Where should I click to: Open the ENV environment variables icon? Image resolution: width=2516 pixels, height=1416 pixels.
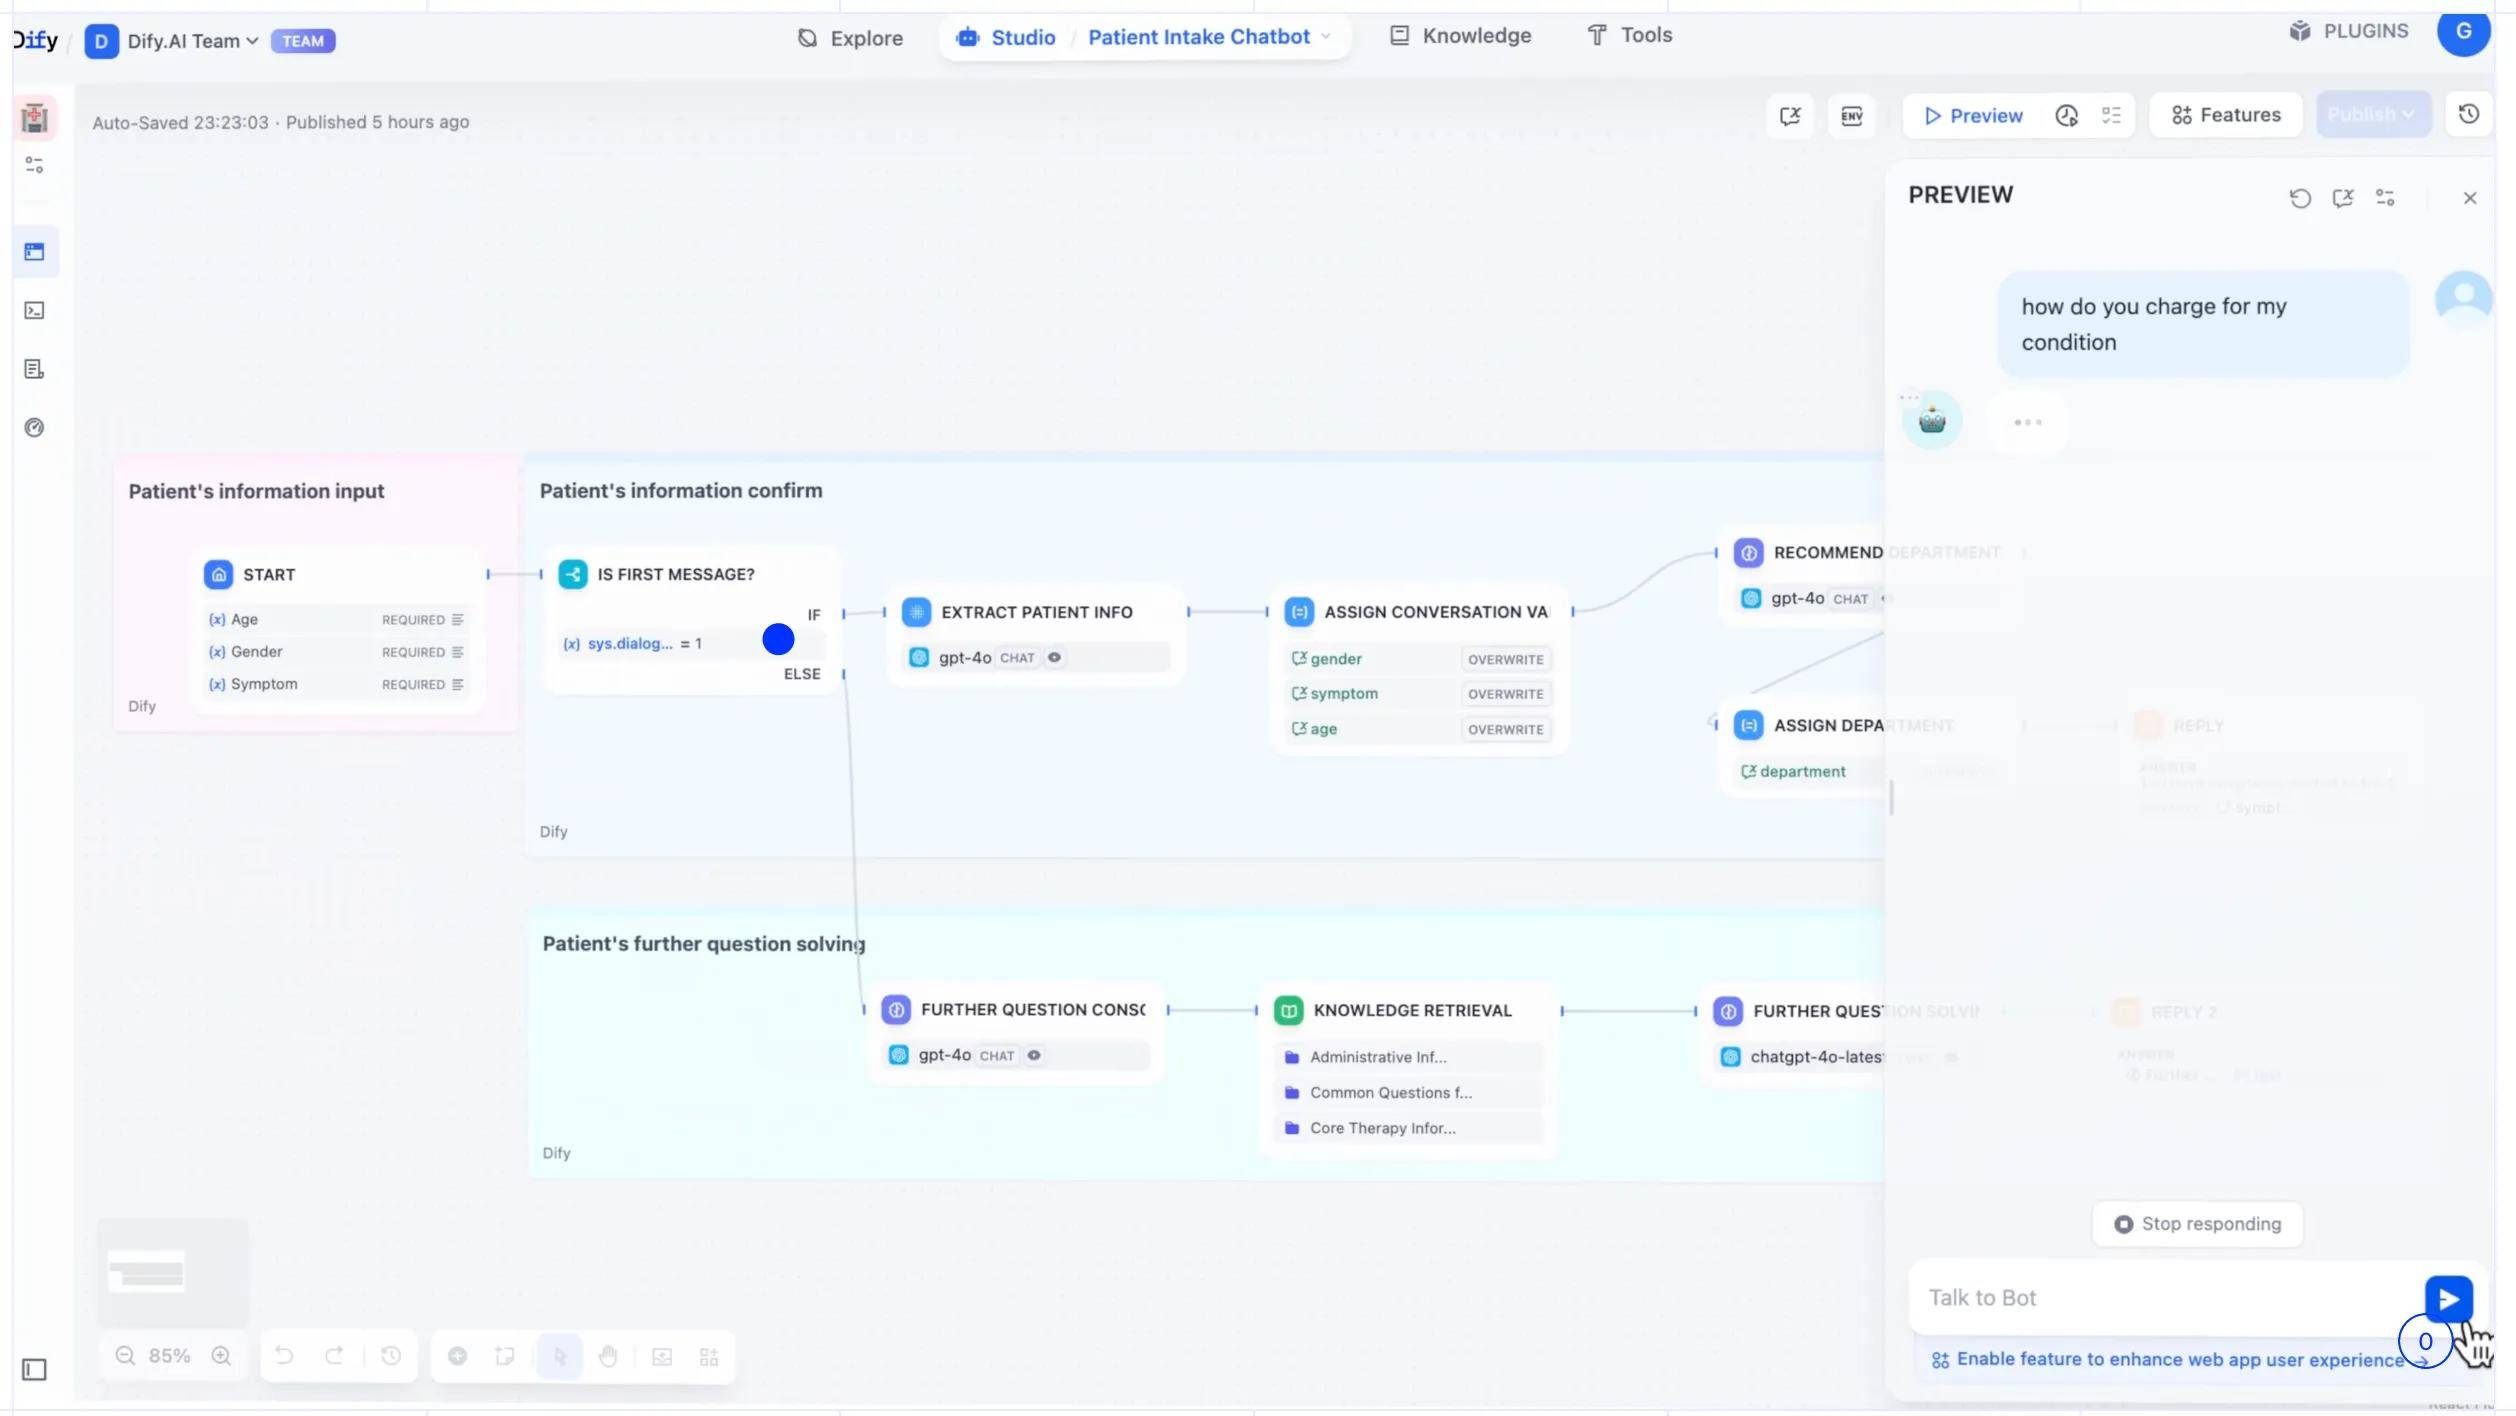1851,116
